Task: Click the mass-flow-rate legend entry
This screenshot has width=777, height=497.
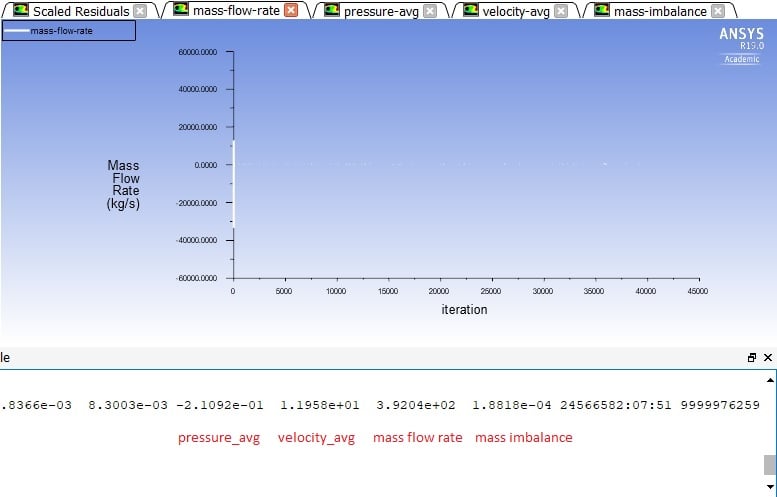Action: (68, 31)
